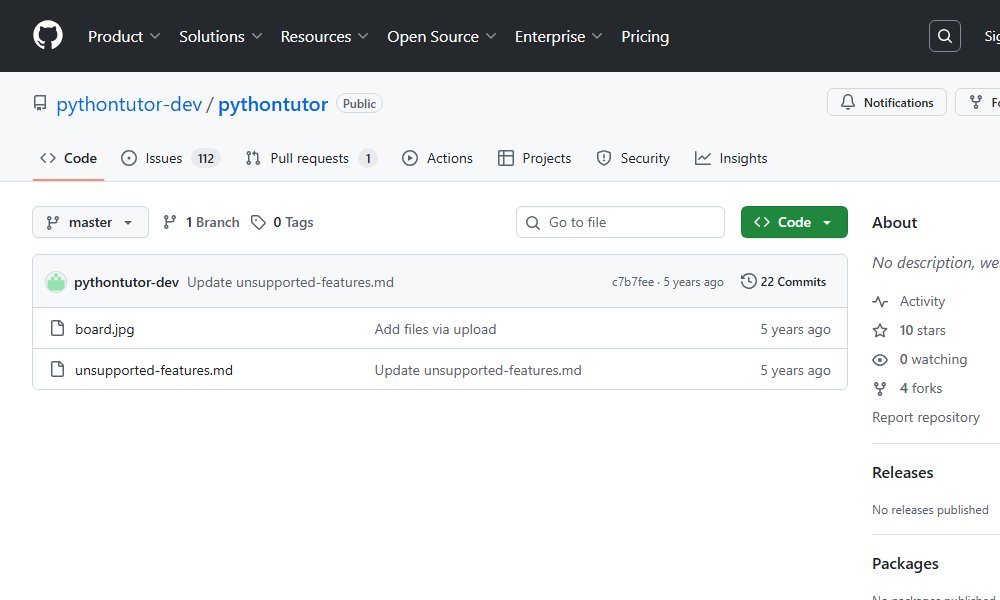Screen dimensions: 1000x600
Task: View the 22 Commits history
Action: point(783,281)
